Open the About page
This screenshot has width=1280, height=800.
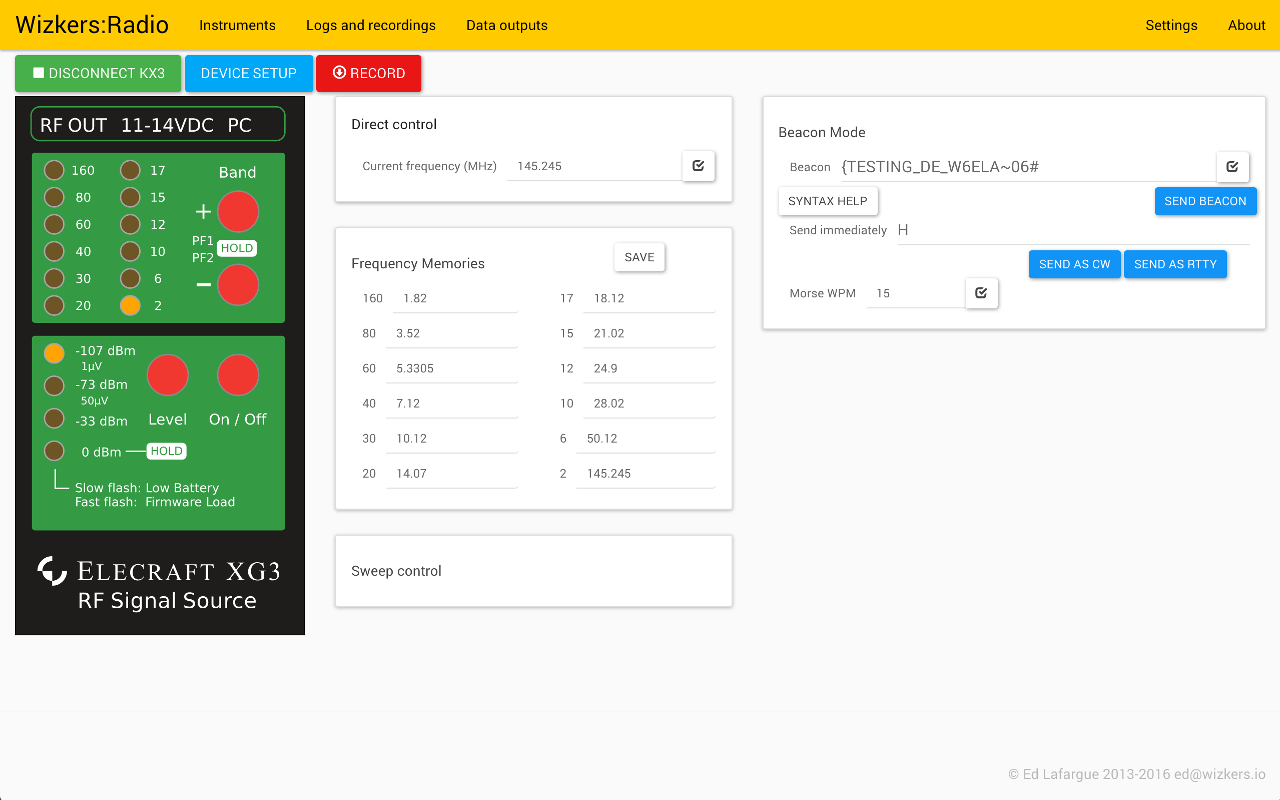pos(1247,25)
